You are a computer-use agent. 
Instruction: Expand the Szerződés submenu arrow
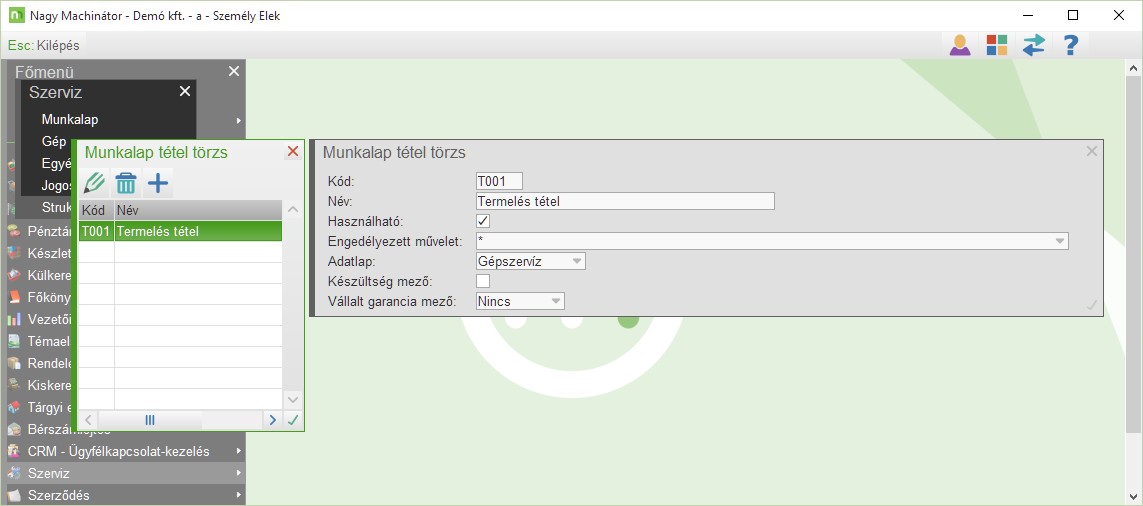(x=238, y=496)
